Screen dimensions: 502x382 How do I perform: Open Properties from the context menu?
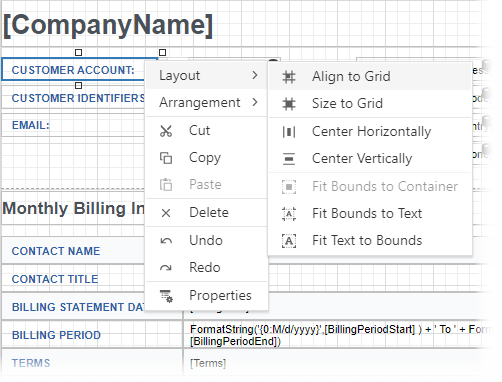pyautogui.click(x=206, y=296)
